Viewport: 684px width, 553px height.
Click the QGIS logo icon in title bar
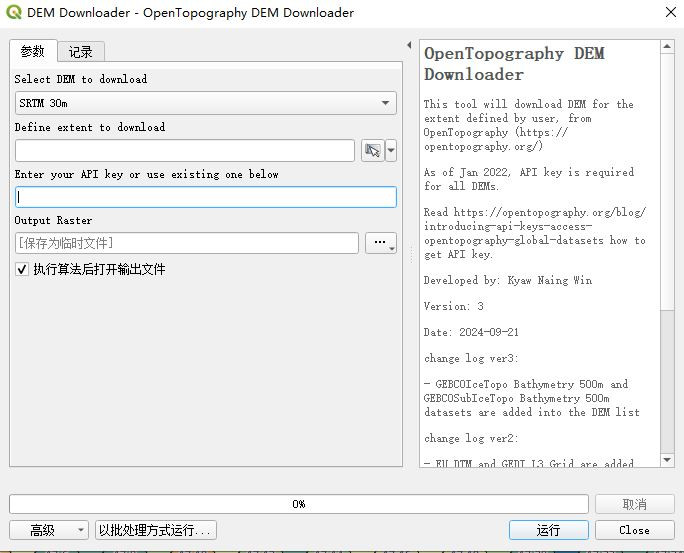(x=14, y=12)
